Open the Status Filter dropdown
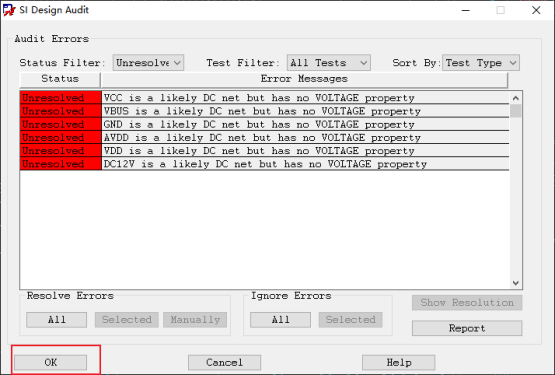The height and width of the screenshot is (375, 555). coord(148,63)
